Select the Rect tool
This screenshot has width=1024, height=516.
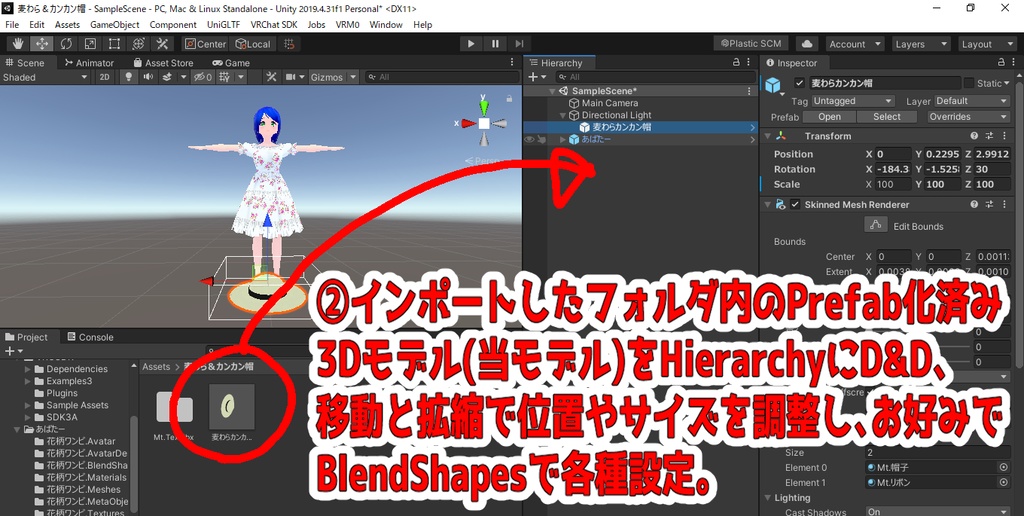pos(114,44)
